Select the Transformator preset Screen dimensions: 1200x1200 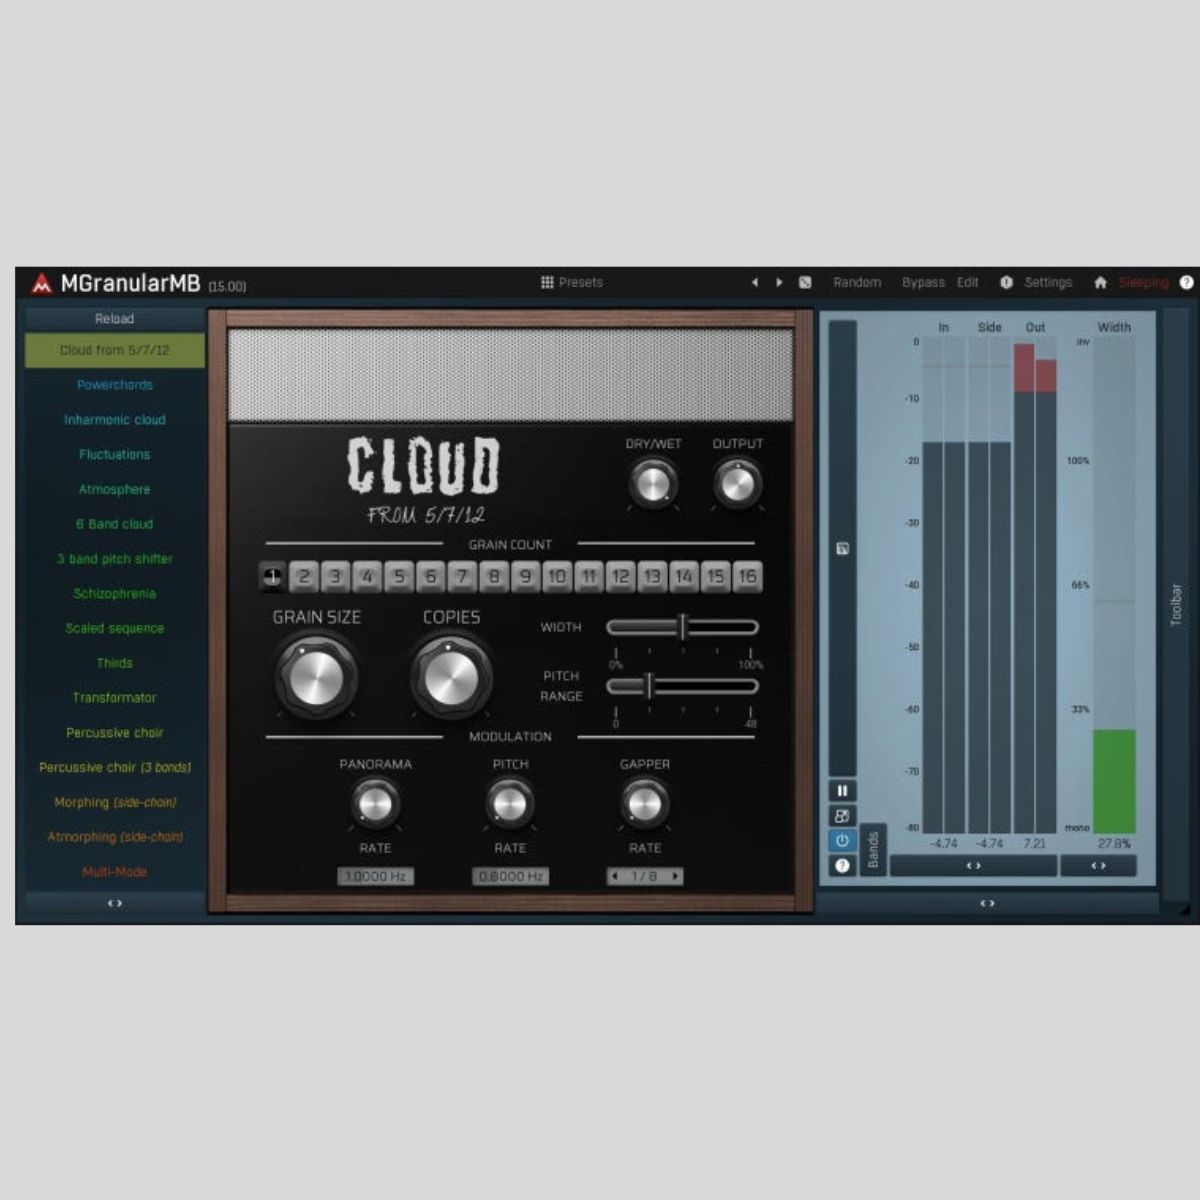[115, 698]
